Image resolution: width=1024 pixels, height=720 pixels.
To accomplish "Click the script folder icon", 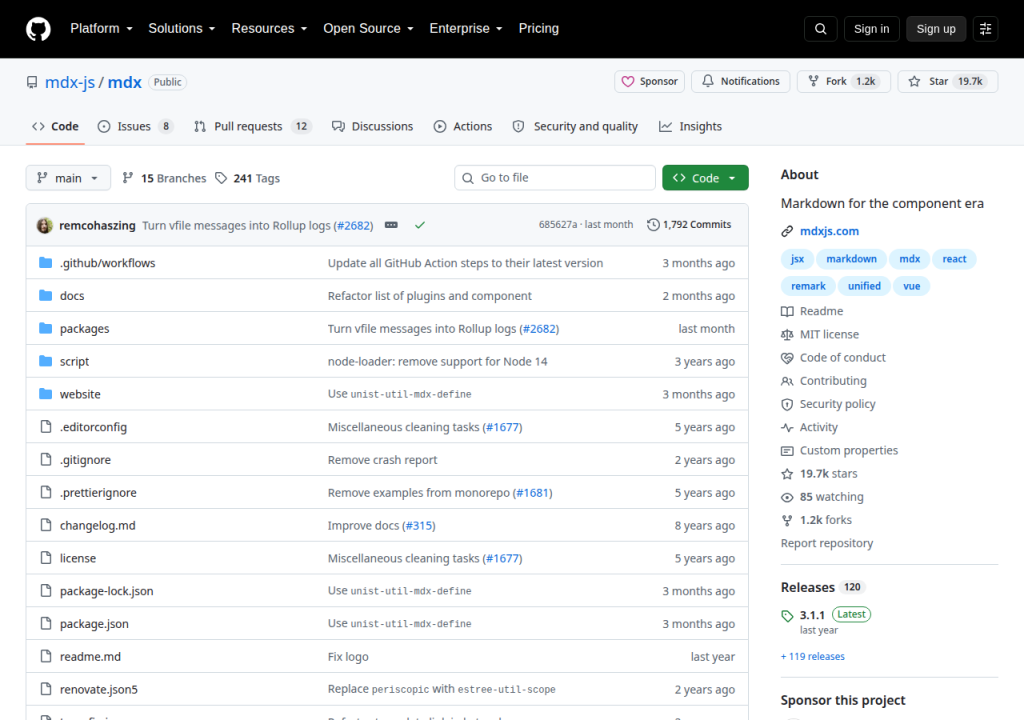I will tap(46, 361).
